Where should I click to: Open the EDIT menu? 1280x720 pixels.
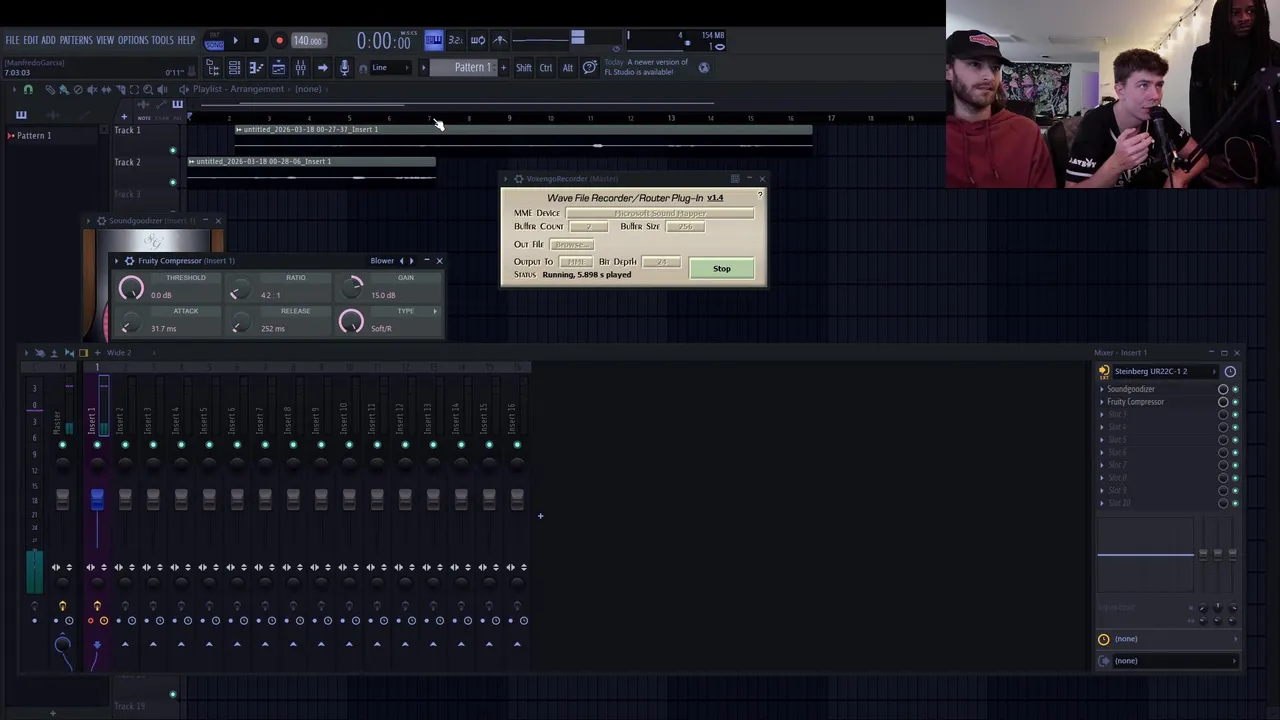pyautogui.click(x=31, y=40)
